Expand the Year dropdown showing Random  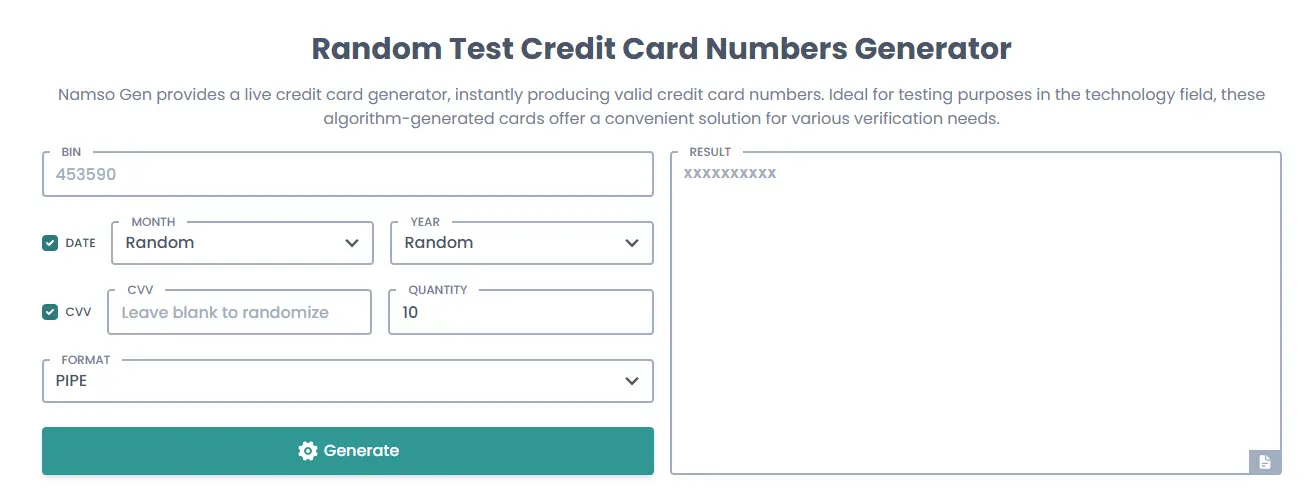click(x=510, y=243)
